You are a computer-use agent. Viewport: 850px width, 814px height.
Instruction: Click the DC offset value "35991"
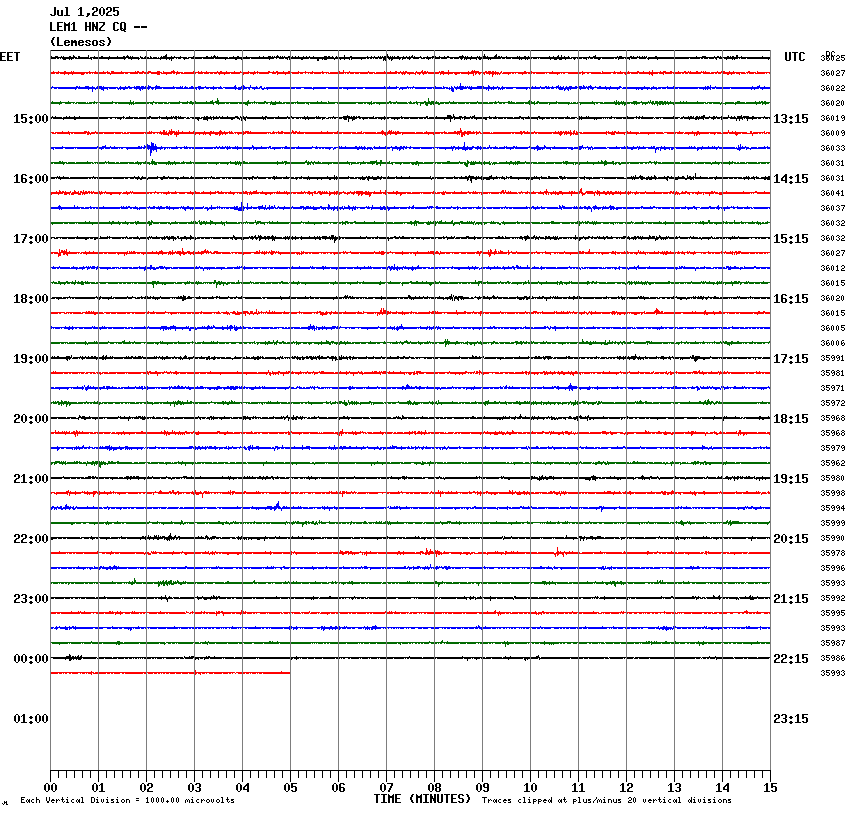tap(833, 358)
